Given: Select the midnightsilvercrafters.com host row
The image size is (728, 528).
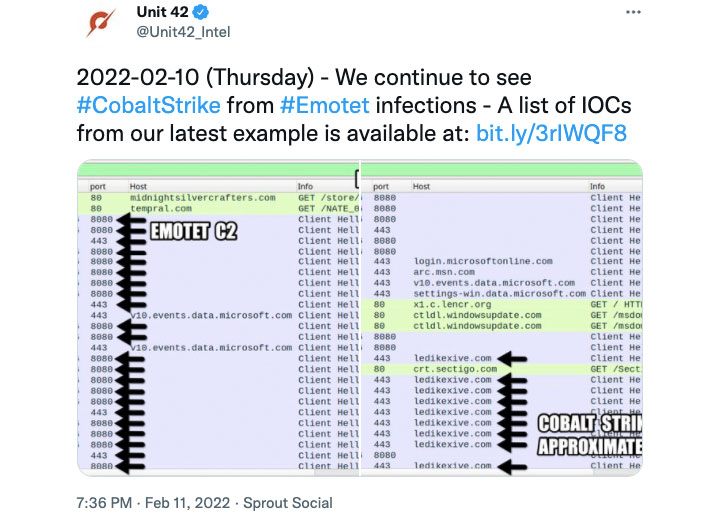Looking at the screenshot, I should [x=202, y=198].
